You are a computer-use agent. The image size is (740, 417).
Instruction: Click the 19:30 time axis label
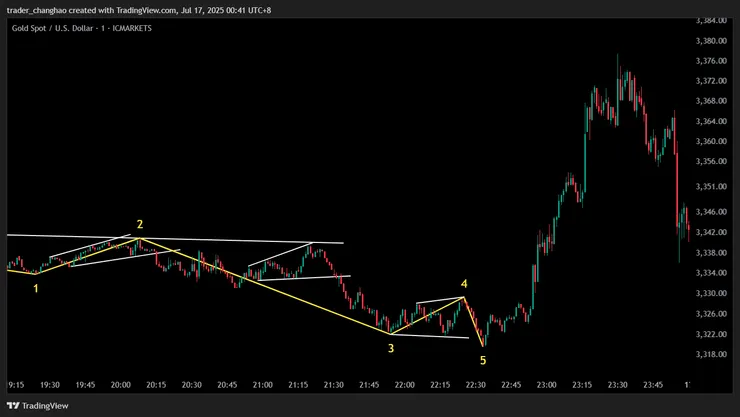tap(50, 385)
